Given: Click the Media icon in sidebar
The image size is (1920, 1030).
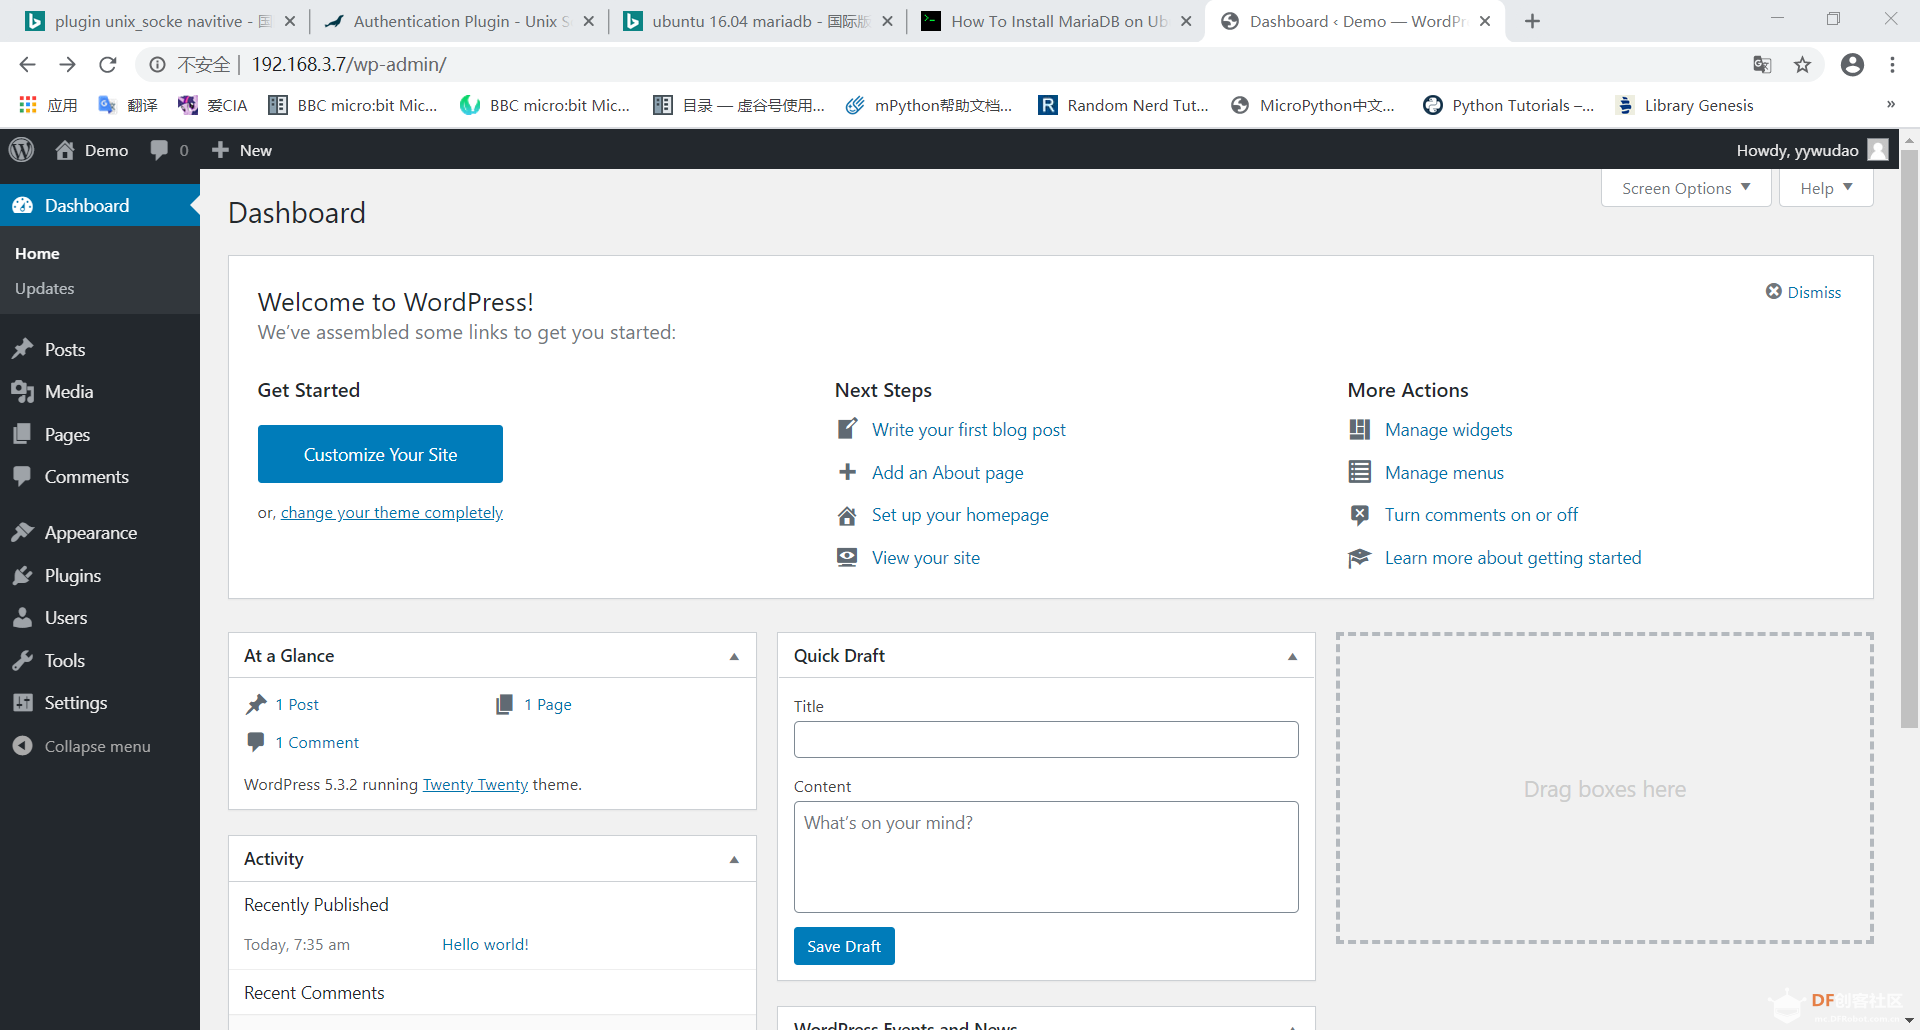Looking at the screenshot, I should tap(23, 392).
